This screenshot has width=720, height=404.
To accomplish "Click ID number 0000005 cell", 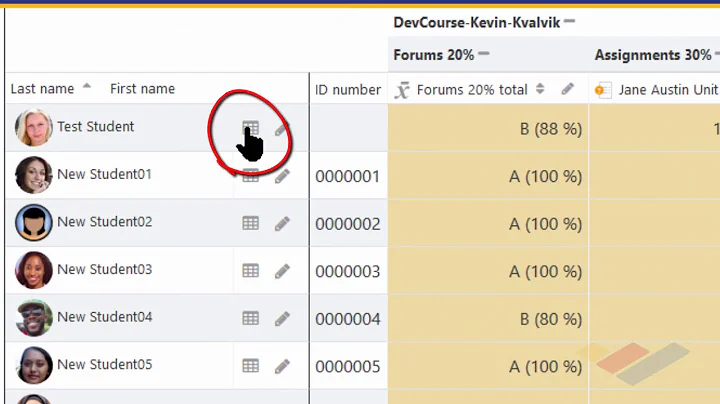I will (348, 366).
